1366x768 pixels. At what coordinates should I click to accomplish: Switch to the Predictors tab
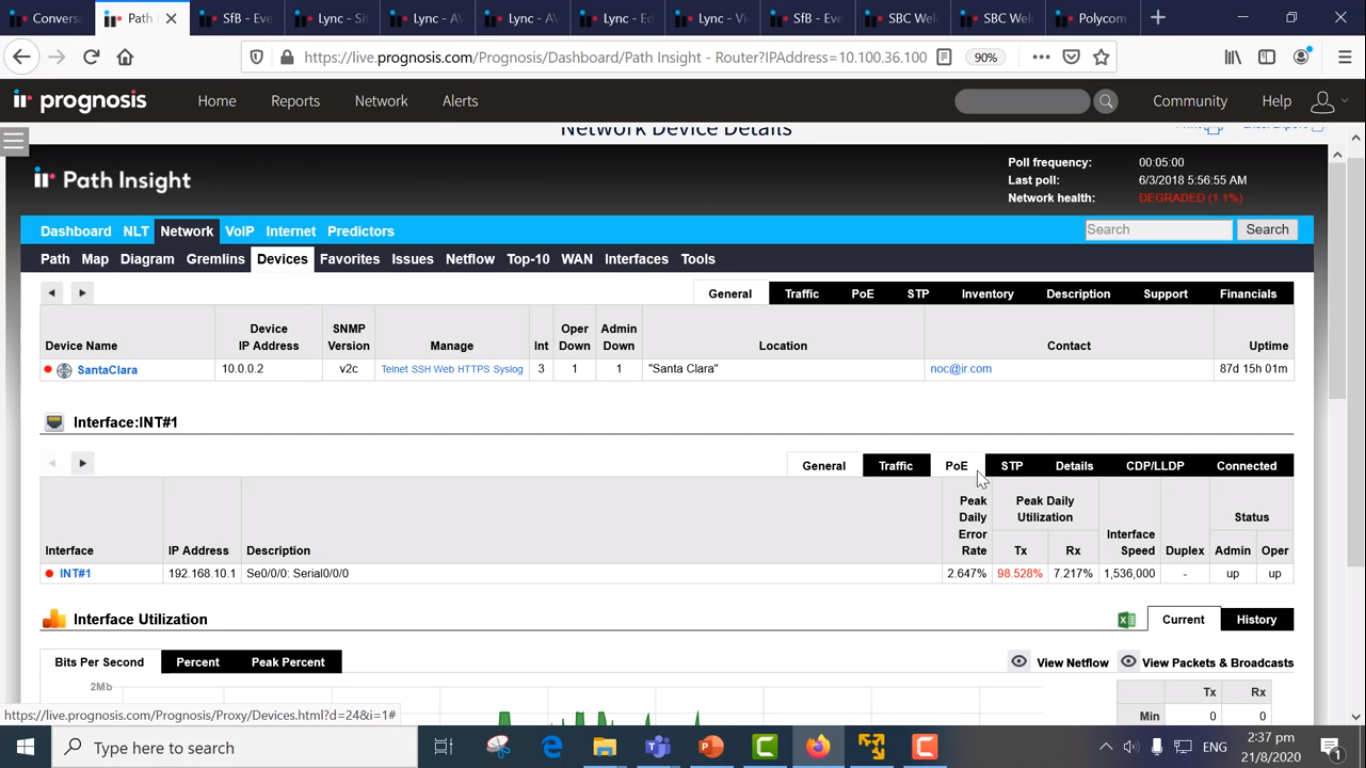click(361, 231)
